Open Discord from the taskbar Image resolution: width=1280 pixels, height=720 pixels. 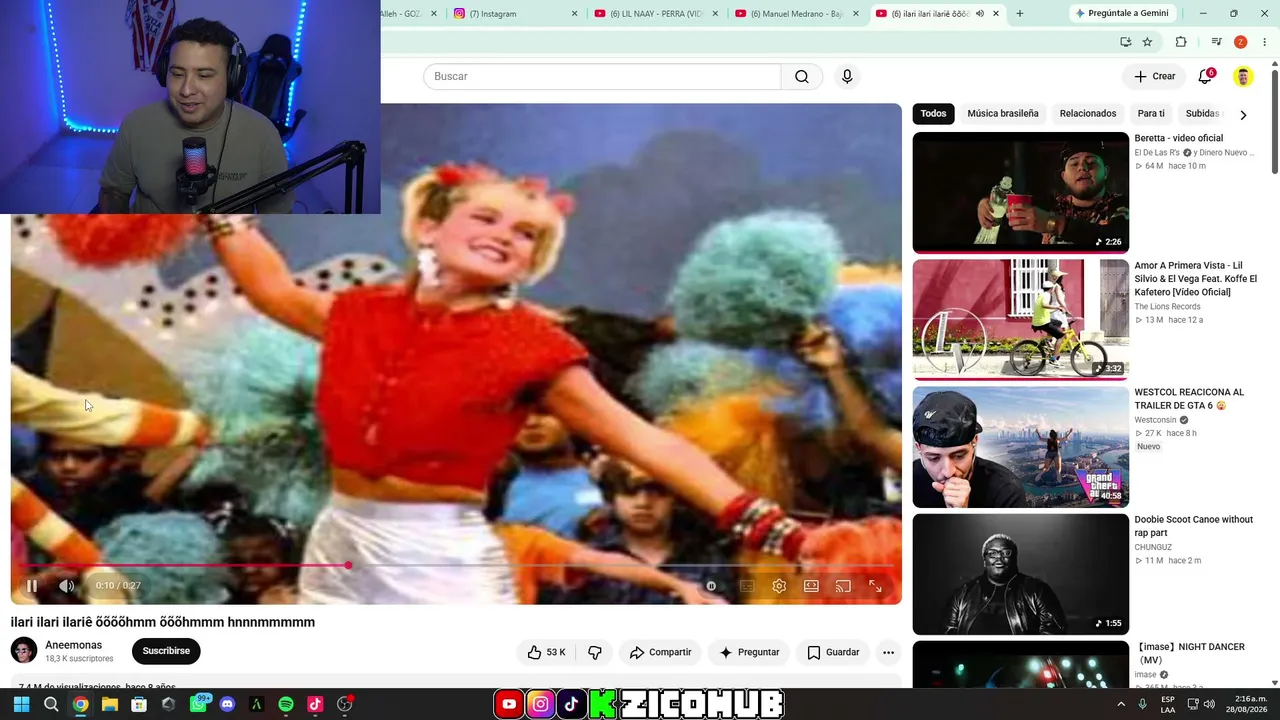point(227,704)
